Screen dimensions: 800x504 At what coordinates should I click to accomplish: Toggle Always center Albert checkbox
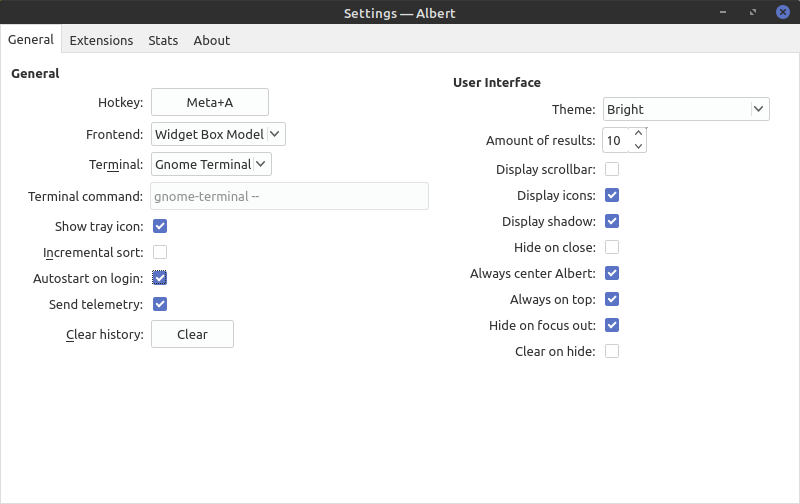click(x=612, y=273)
